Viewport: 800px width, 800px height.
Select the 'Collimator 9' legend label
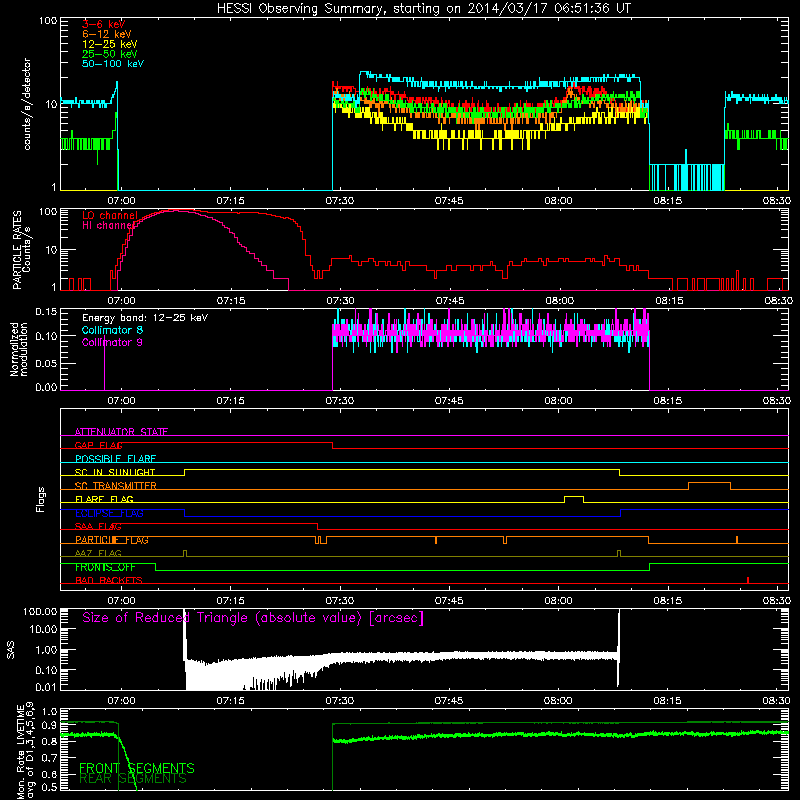(x=112, y=342)
